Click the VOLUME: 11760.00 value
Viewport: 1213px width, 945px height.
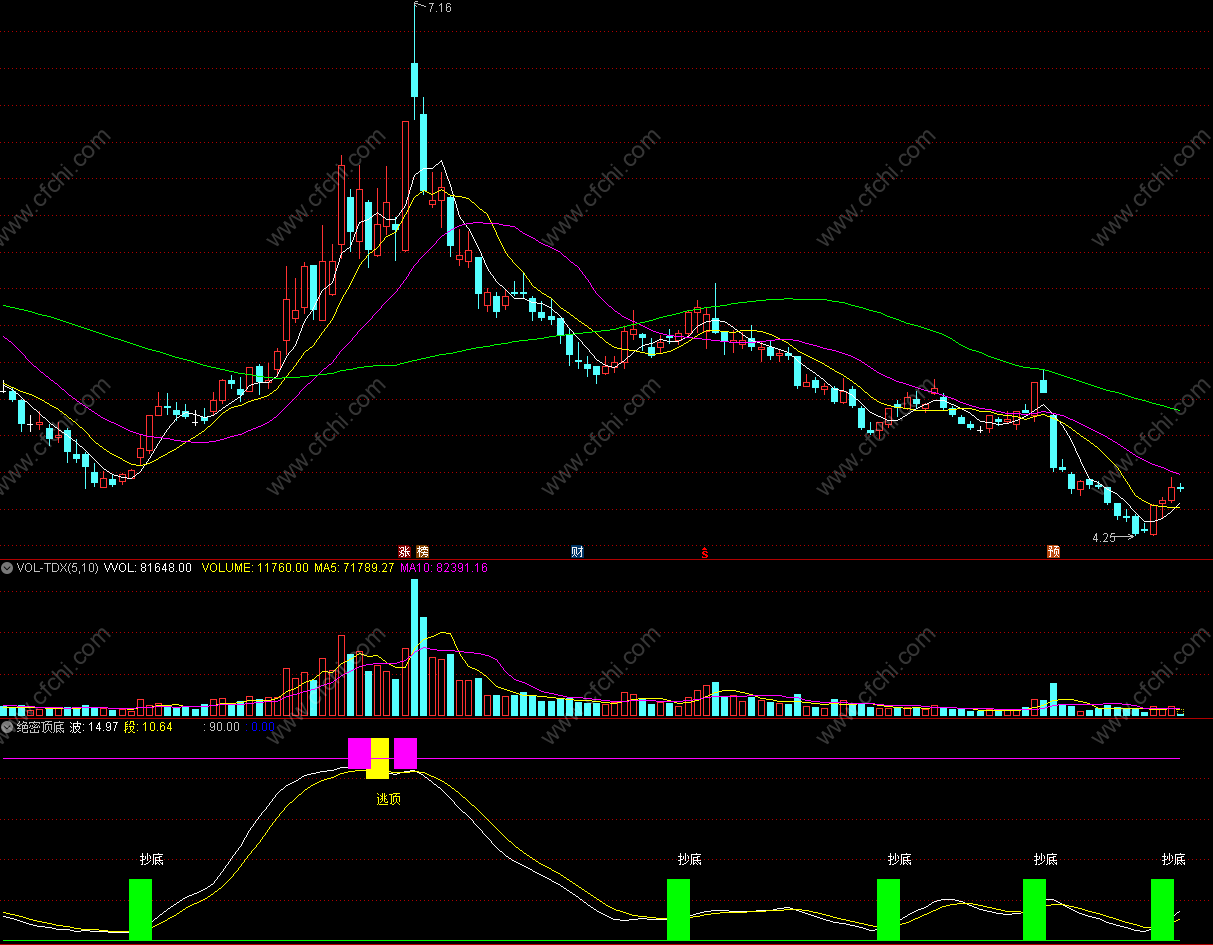[x=255, y=568]
